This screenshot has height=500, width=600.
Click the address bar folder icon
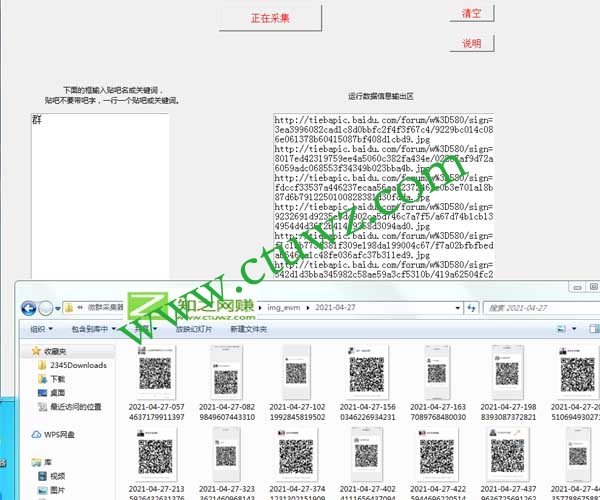pos(69,308)
